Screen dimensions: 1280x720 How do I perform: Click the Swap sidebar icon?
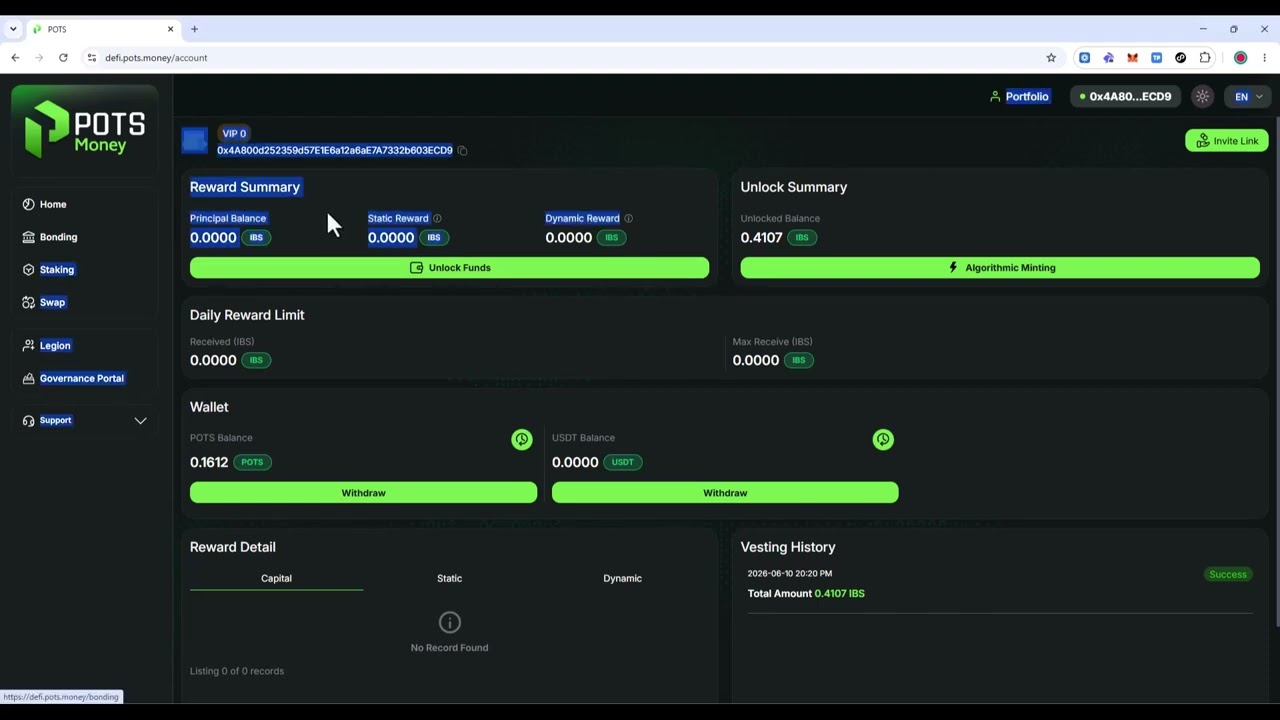(x=28, y=302)
